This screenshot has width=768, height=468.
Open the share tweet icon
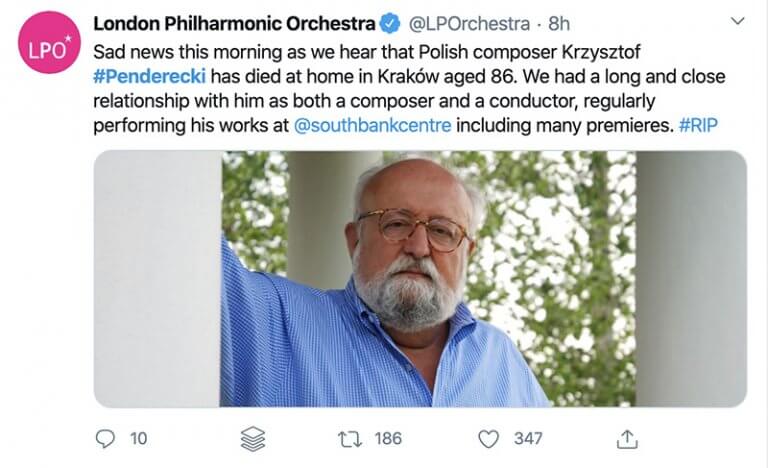[x=627, y=438]
